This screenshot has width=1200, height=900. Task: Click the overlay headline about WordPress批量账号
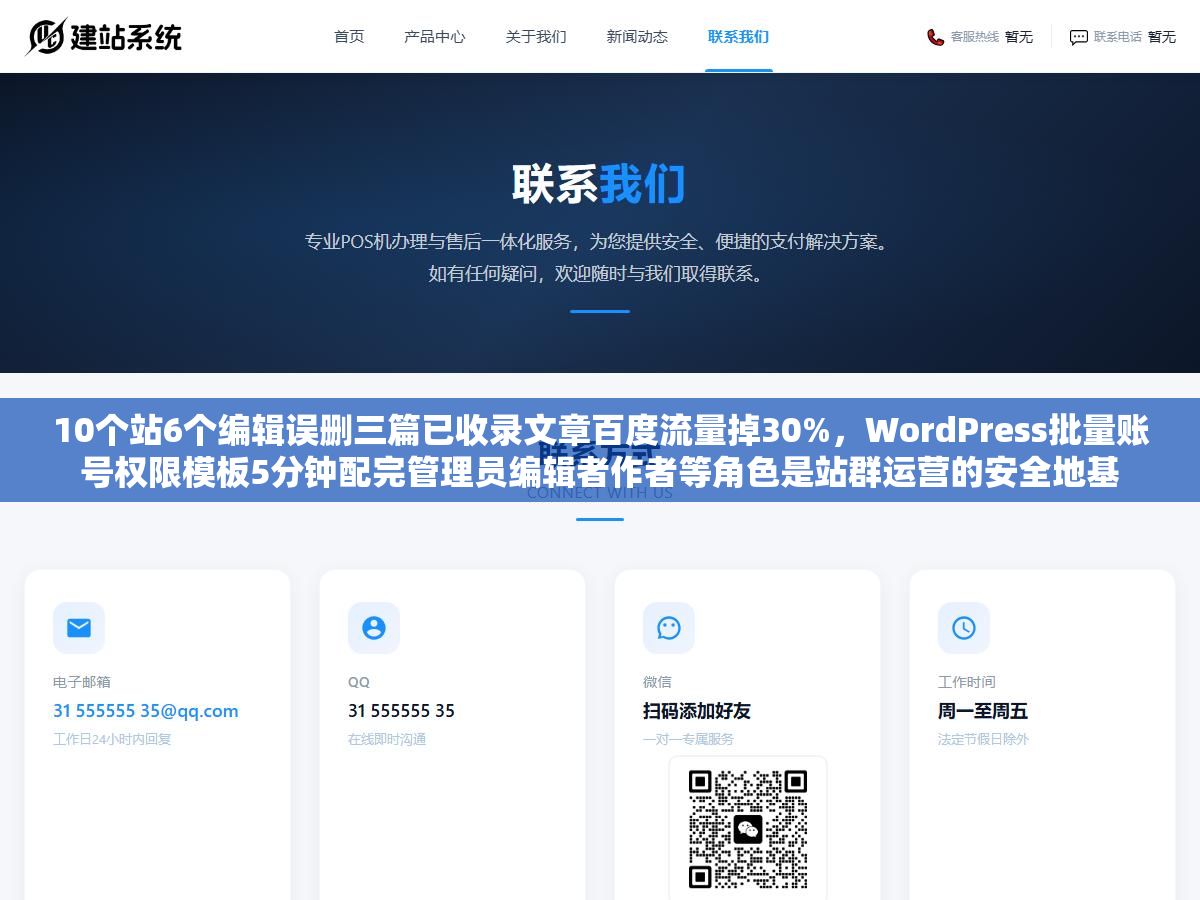pyautogui.click(x=600, y=451)
